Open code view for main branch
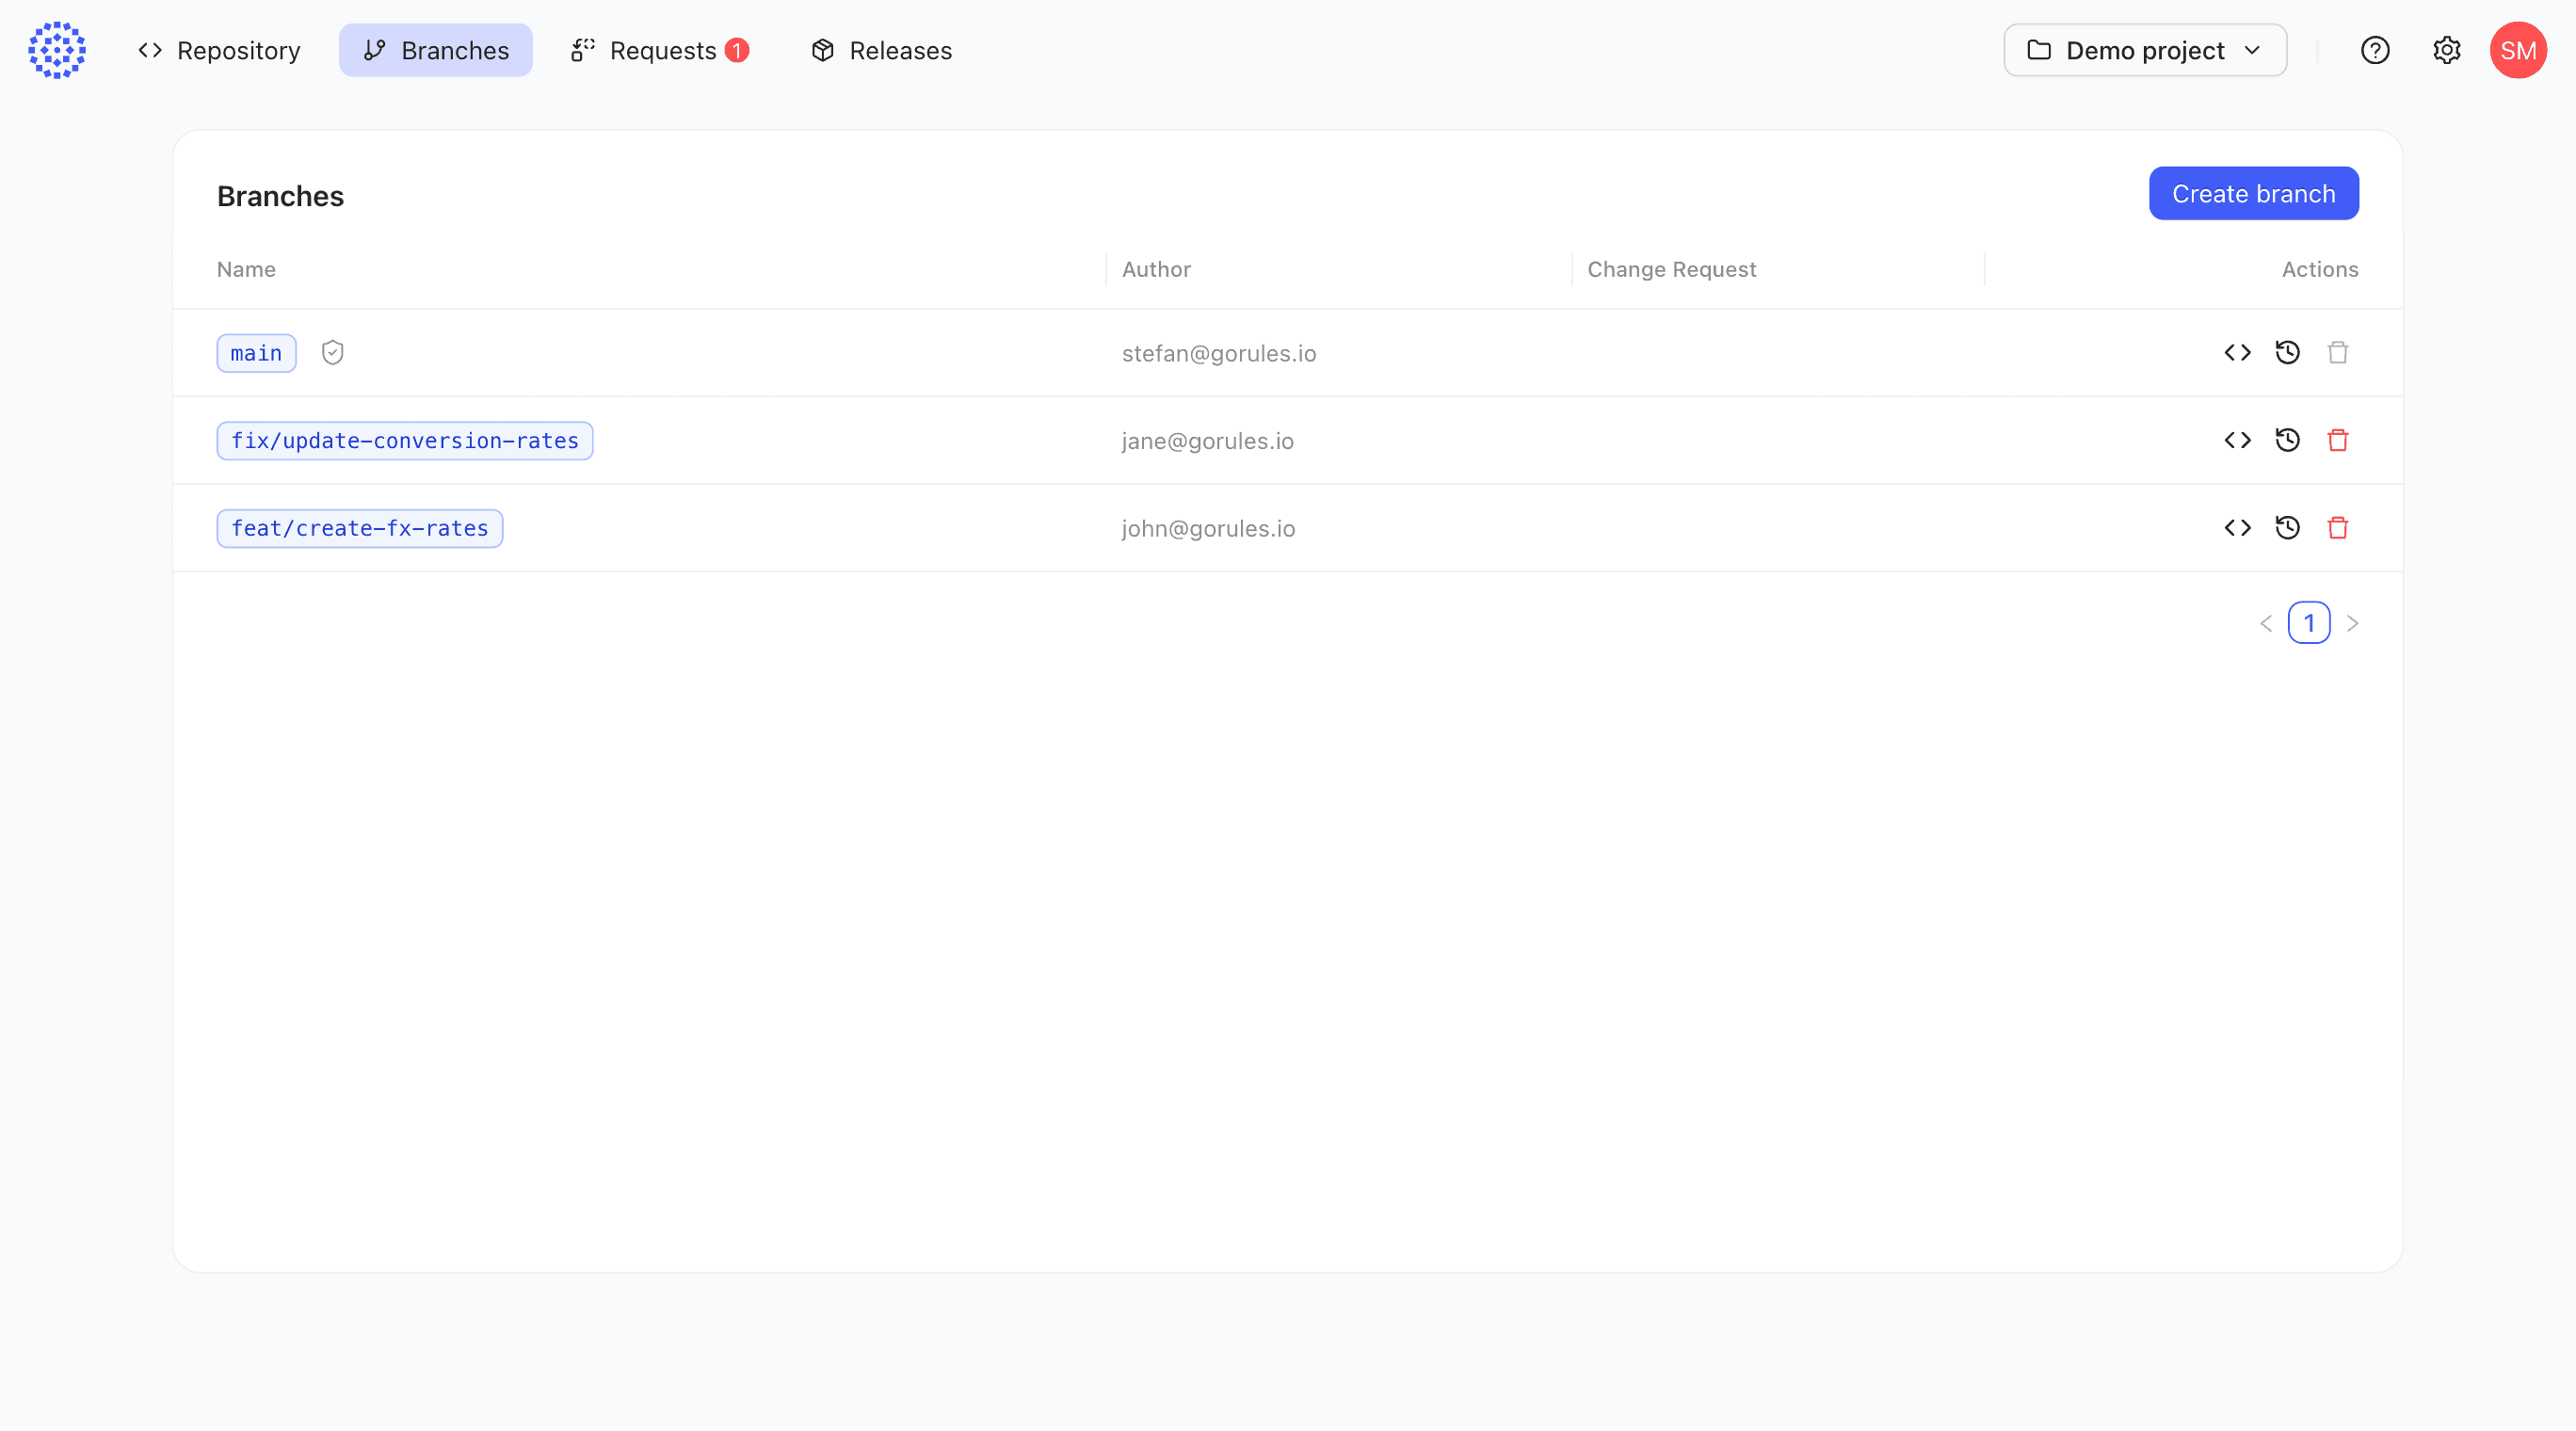This screenshot has height=1431, width=2576. [x=2237, y=353]
